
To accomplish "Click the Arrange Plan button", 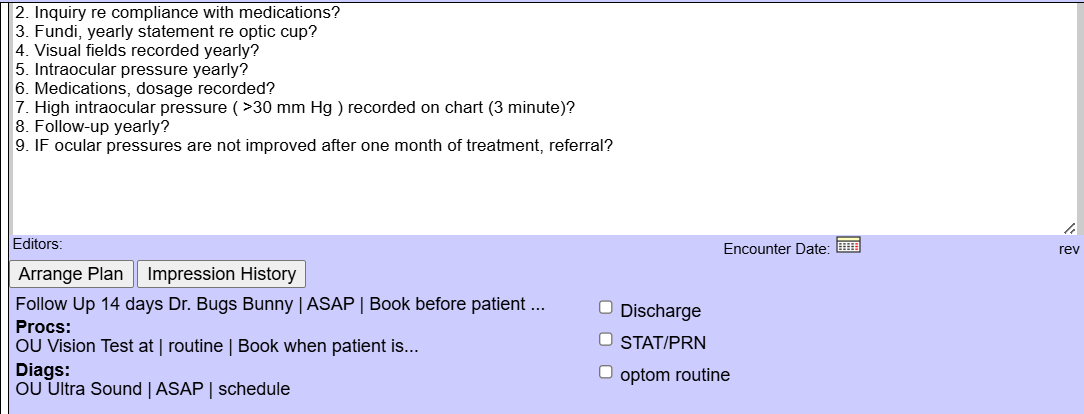I will pyautogui.click(x=71, y=274).
